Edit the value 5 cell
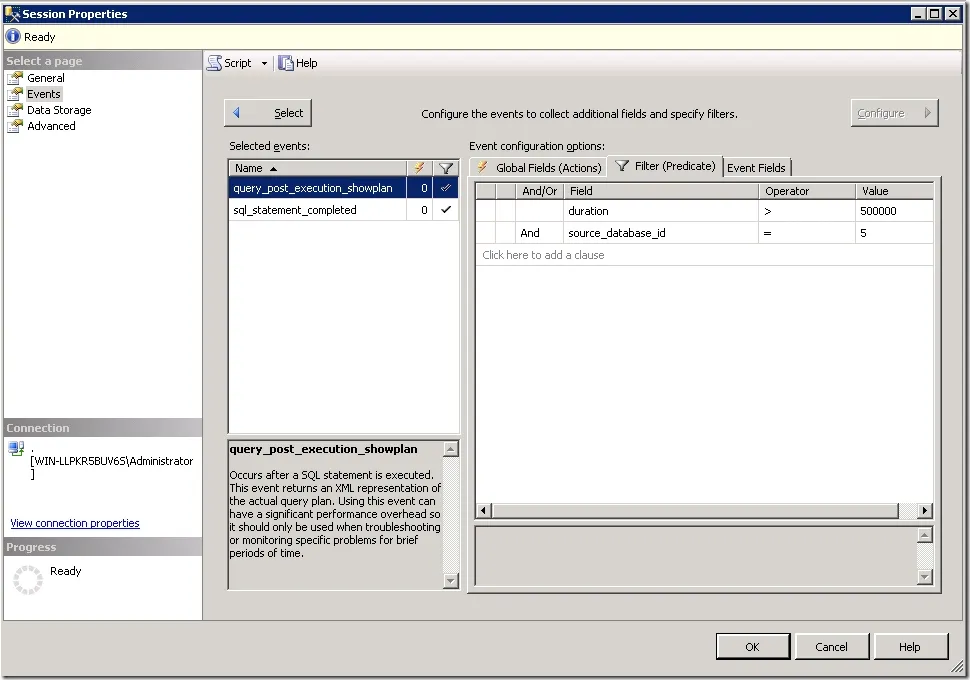 [895, 233]
